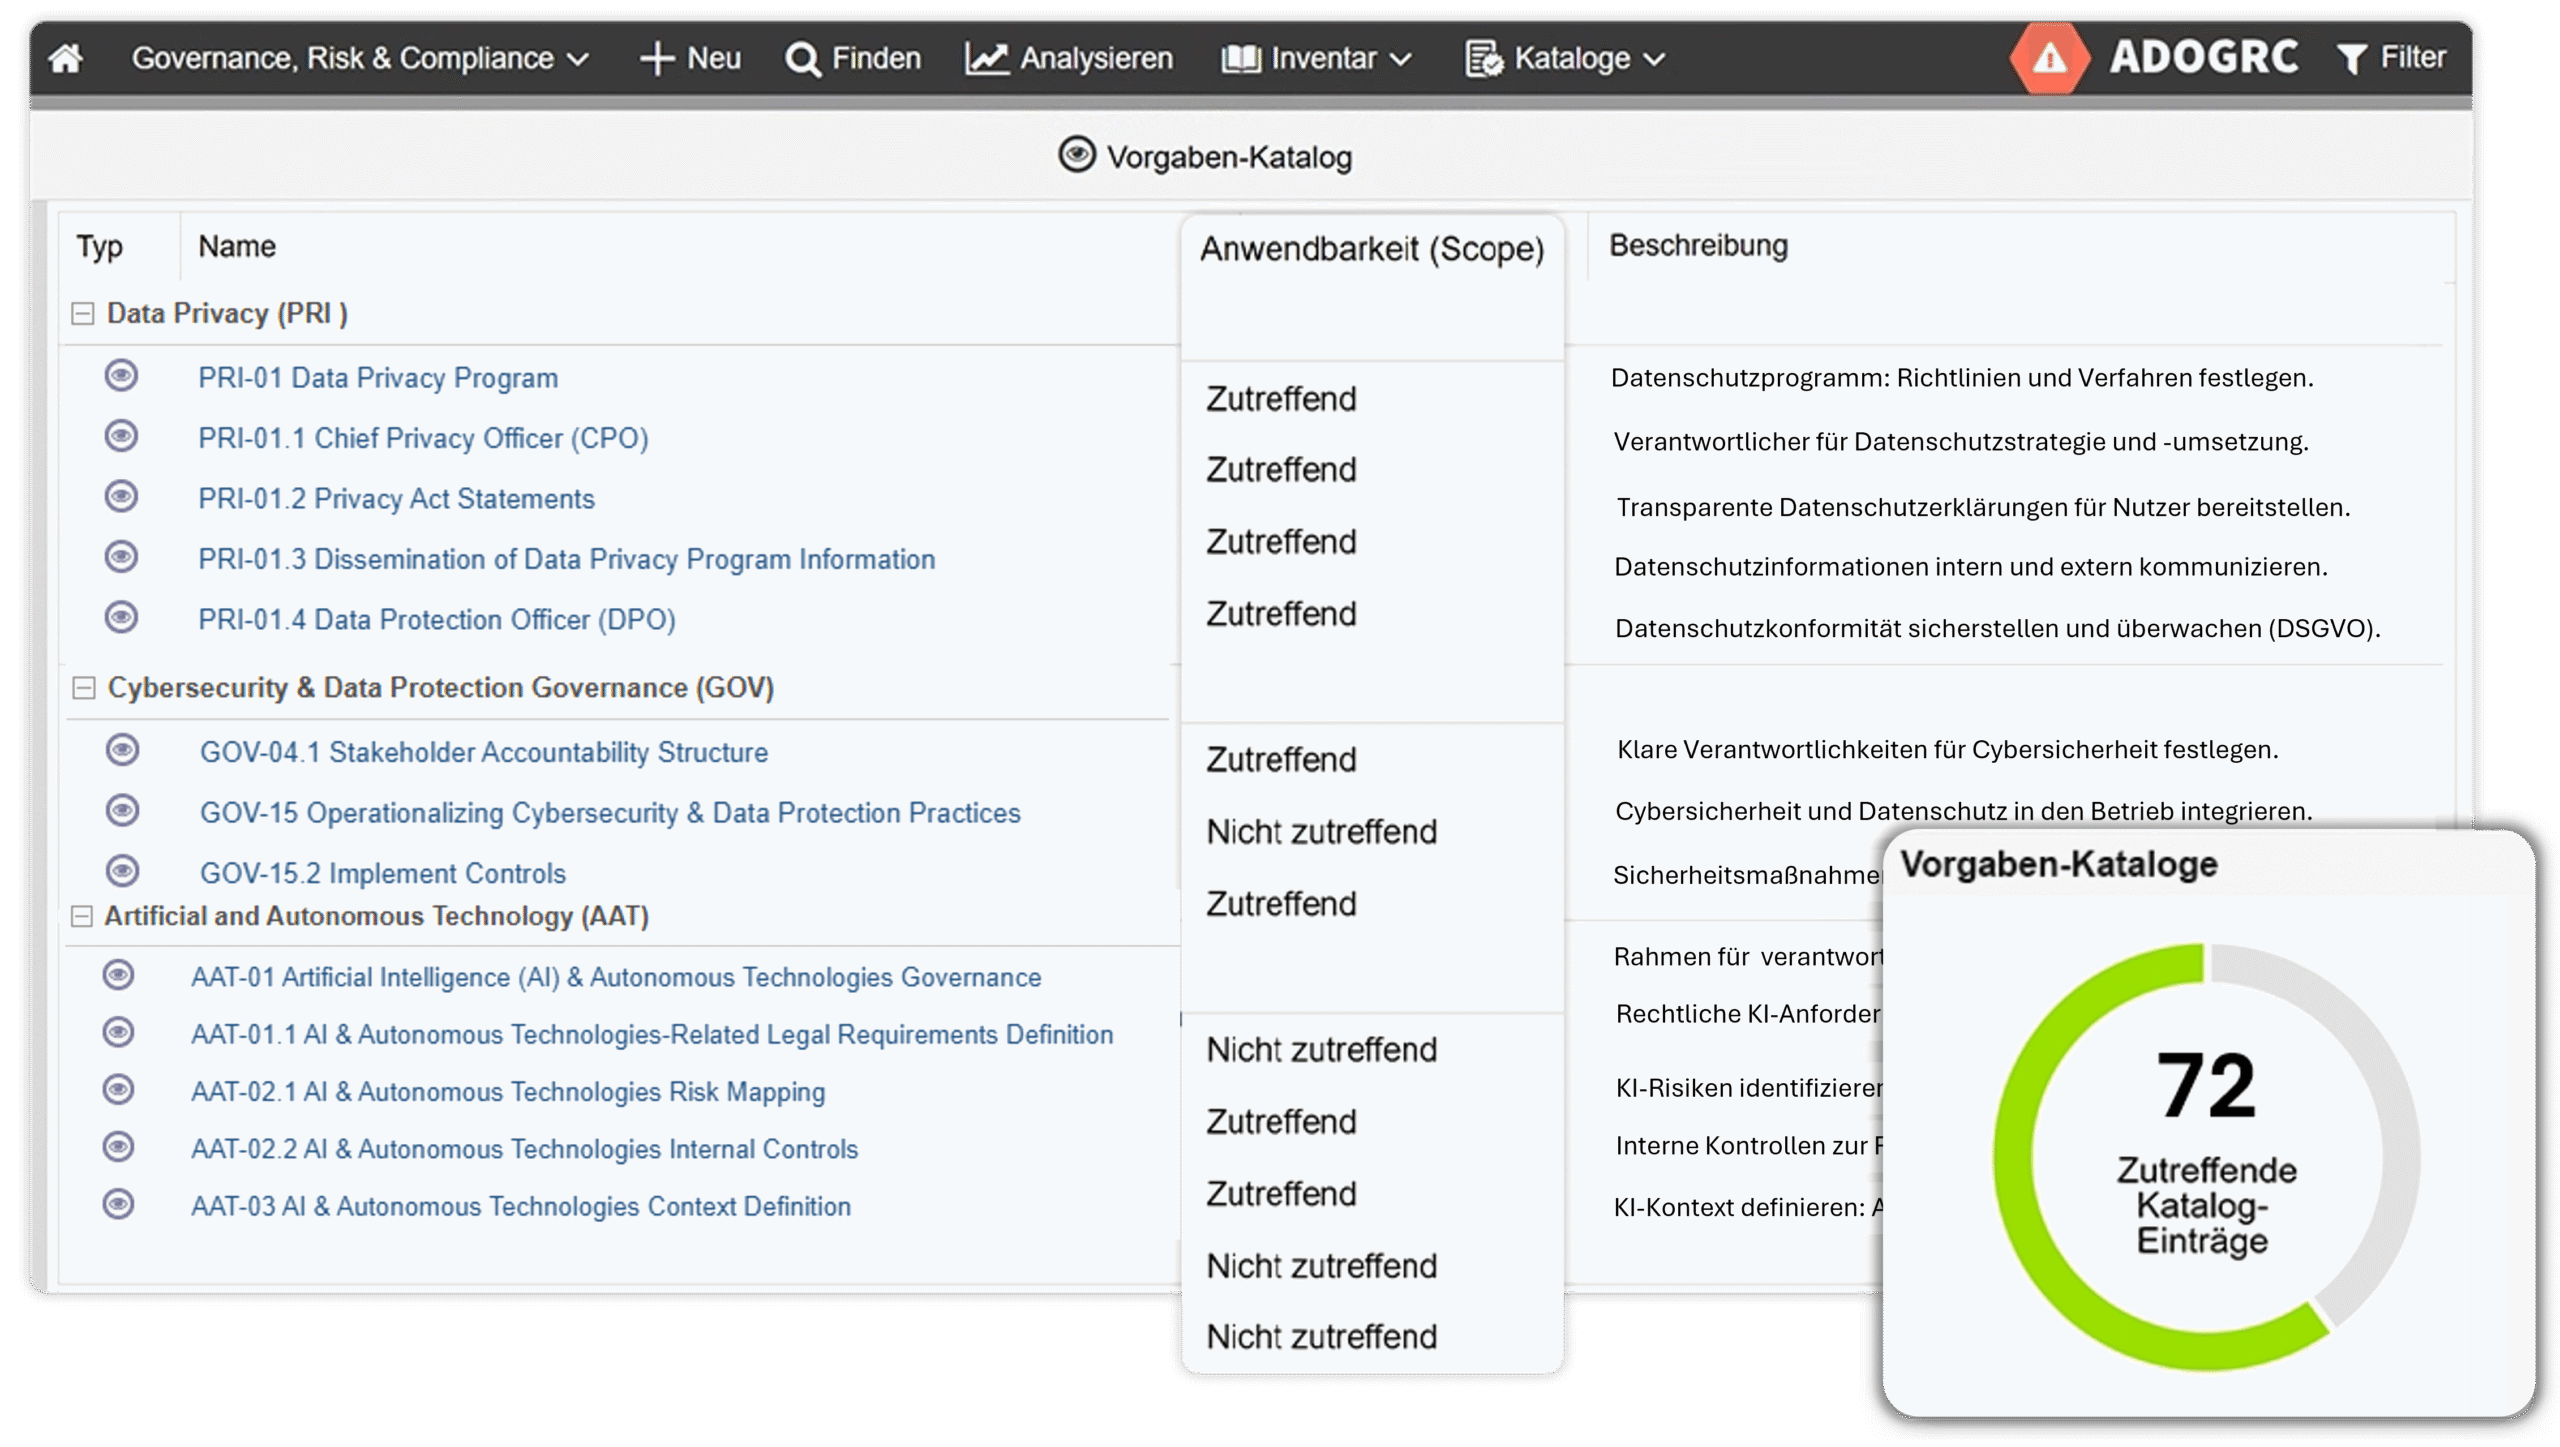This screenshot has width=2560, height=1447.
Task: Open PRI-01.1 Chief Privacy Officer link
Action: [423, 438]
